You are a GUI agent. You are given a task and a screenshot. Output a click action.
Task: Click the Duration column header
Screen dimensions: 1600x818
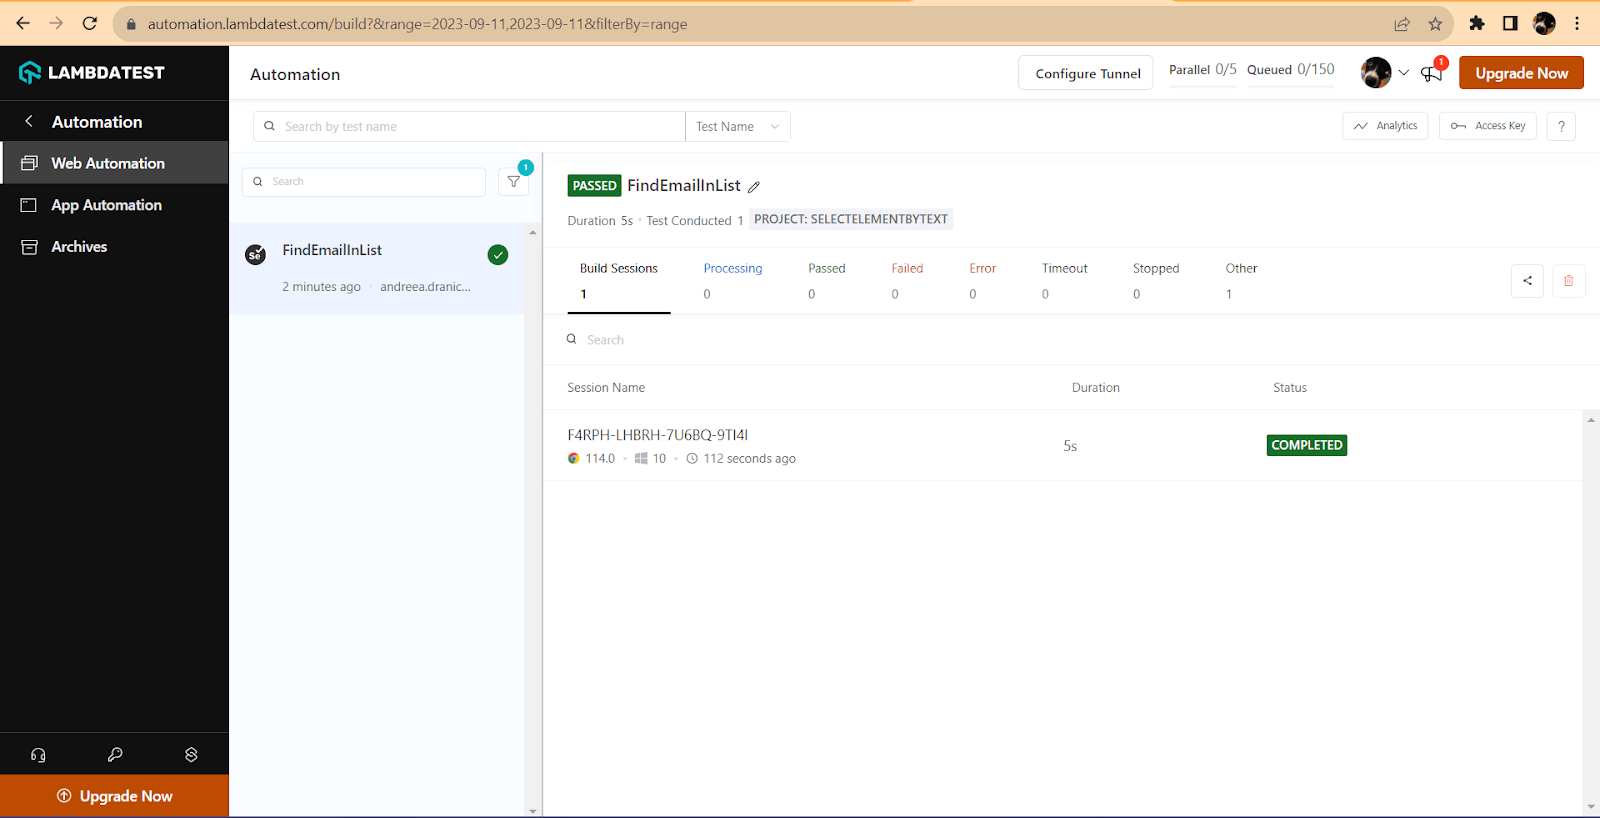1096,388
